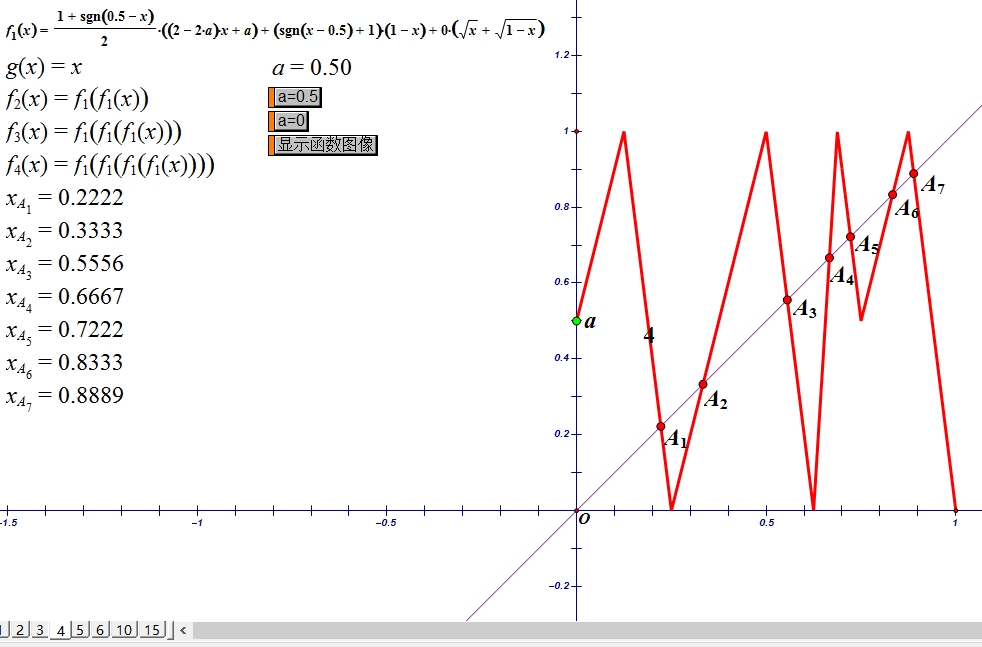Select measurement xA6 = 0.8333
Image resolution: width=982 pixels, height=647 pixels.
pos(65,365)
